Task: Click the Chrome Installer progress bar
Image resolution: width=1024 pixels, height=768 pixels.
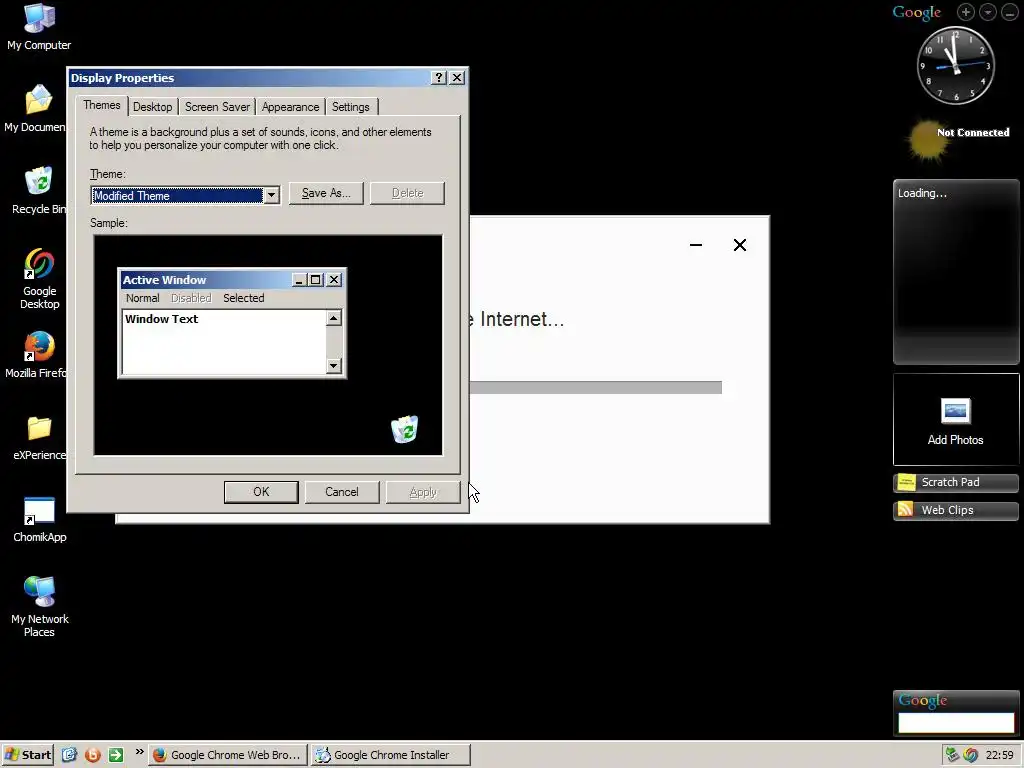Action: tap(595, 388)
